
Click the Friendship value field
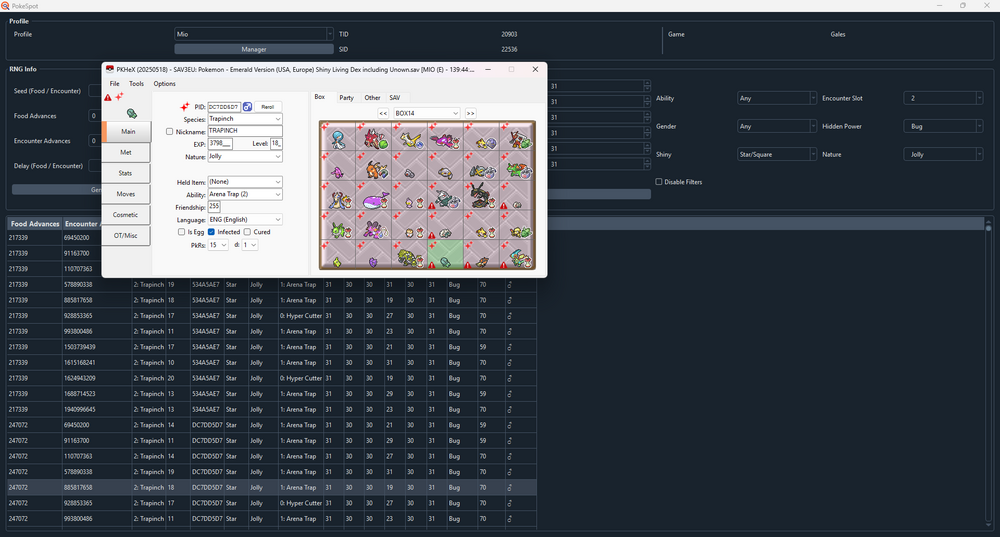pos(215,206)
